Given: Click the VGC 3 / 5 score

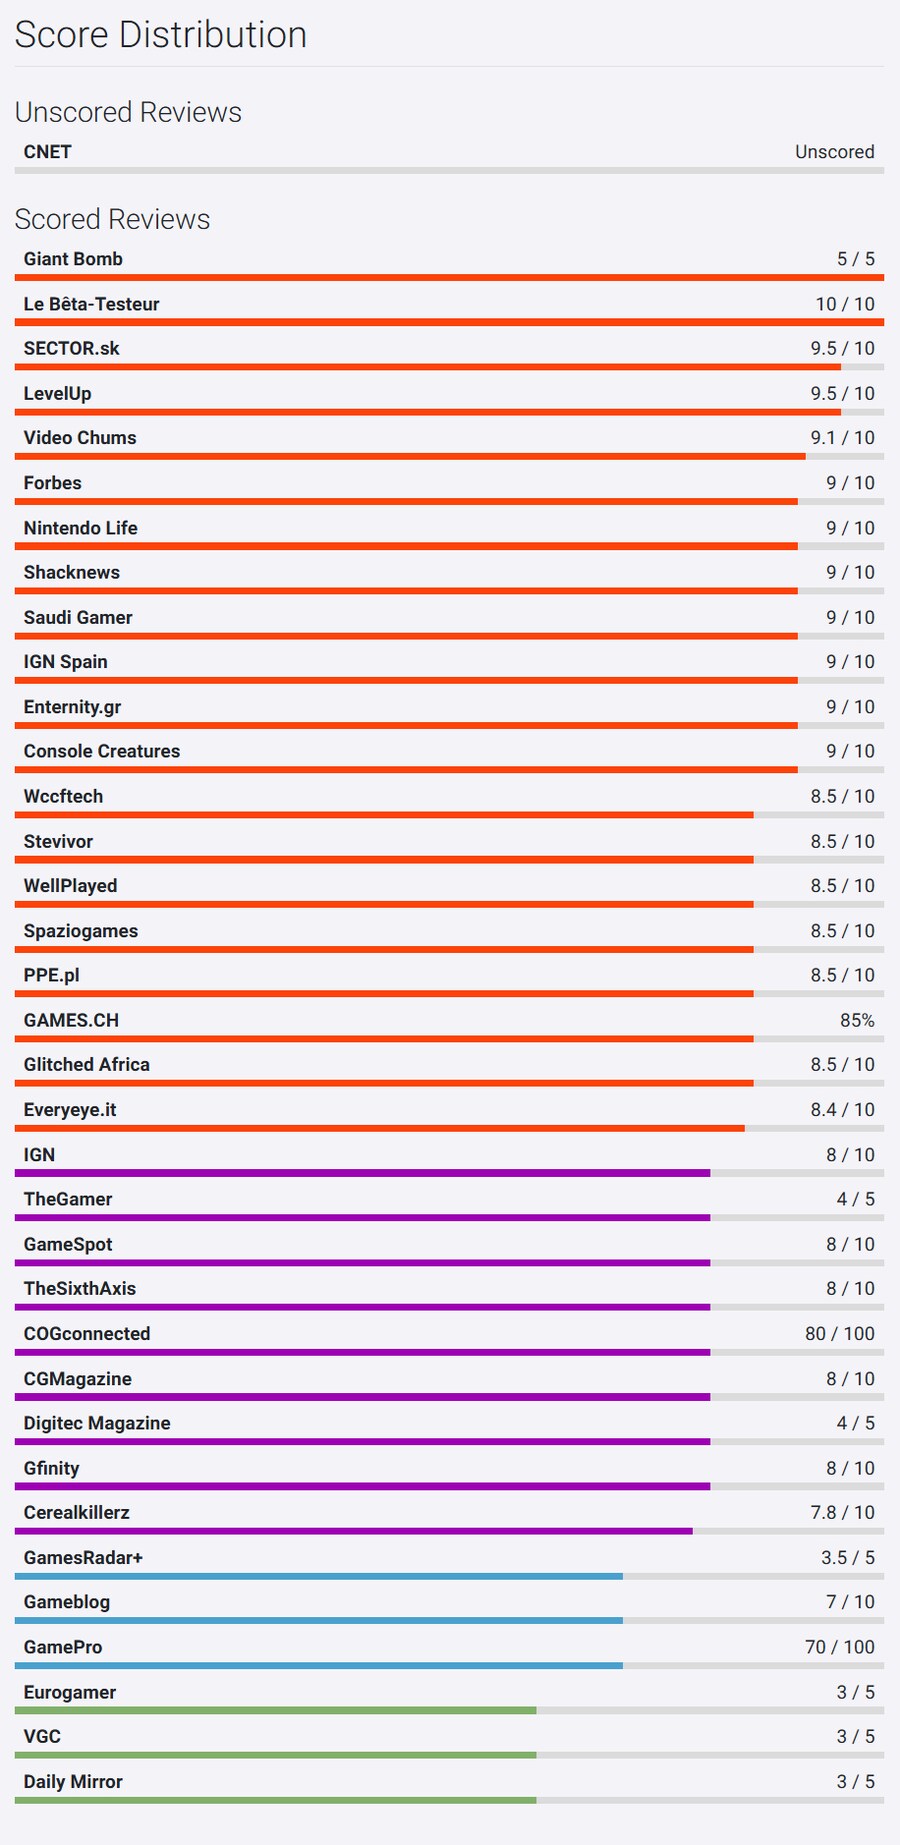Looking at the screenshot, I should pos(855,1737).
